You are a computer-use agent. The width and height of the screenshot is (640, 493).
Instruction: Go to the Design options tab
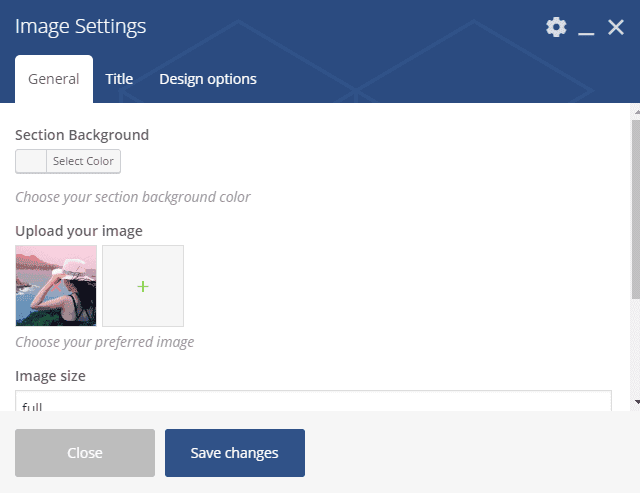(x=208, y=79)
